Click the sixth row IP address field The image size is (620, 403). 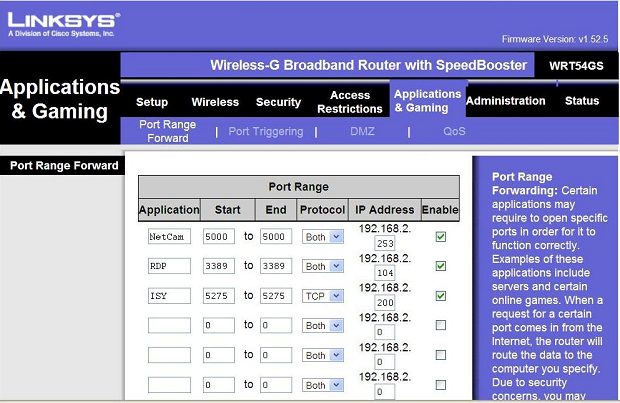pyautogui.click(x=385, y=392)
